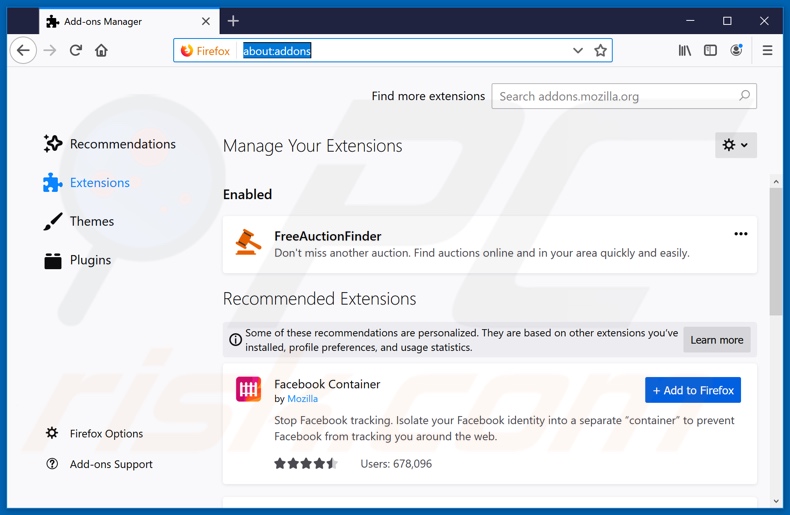The height and width of the screenshot is (515, 790).
Task: Open a new tab with plus icon
Action: point(233,21)
